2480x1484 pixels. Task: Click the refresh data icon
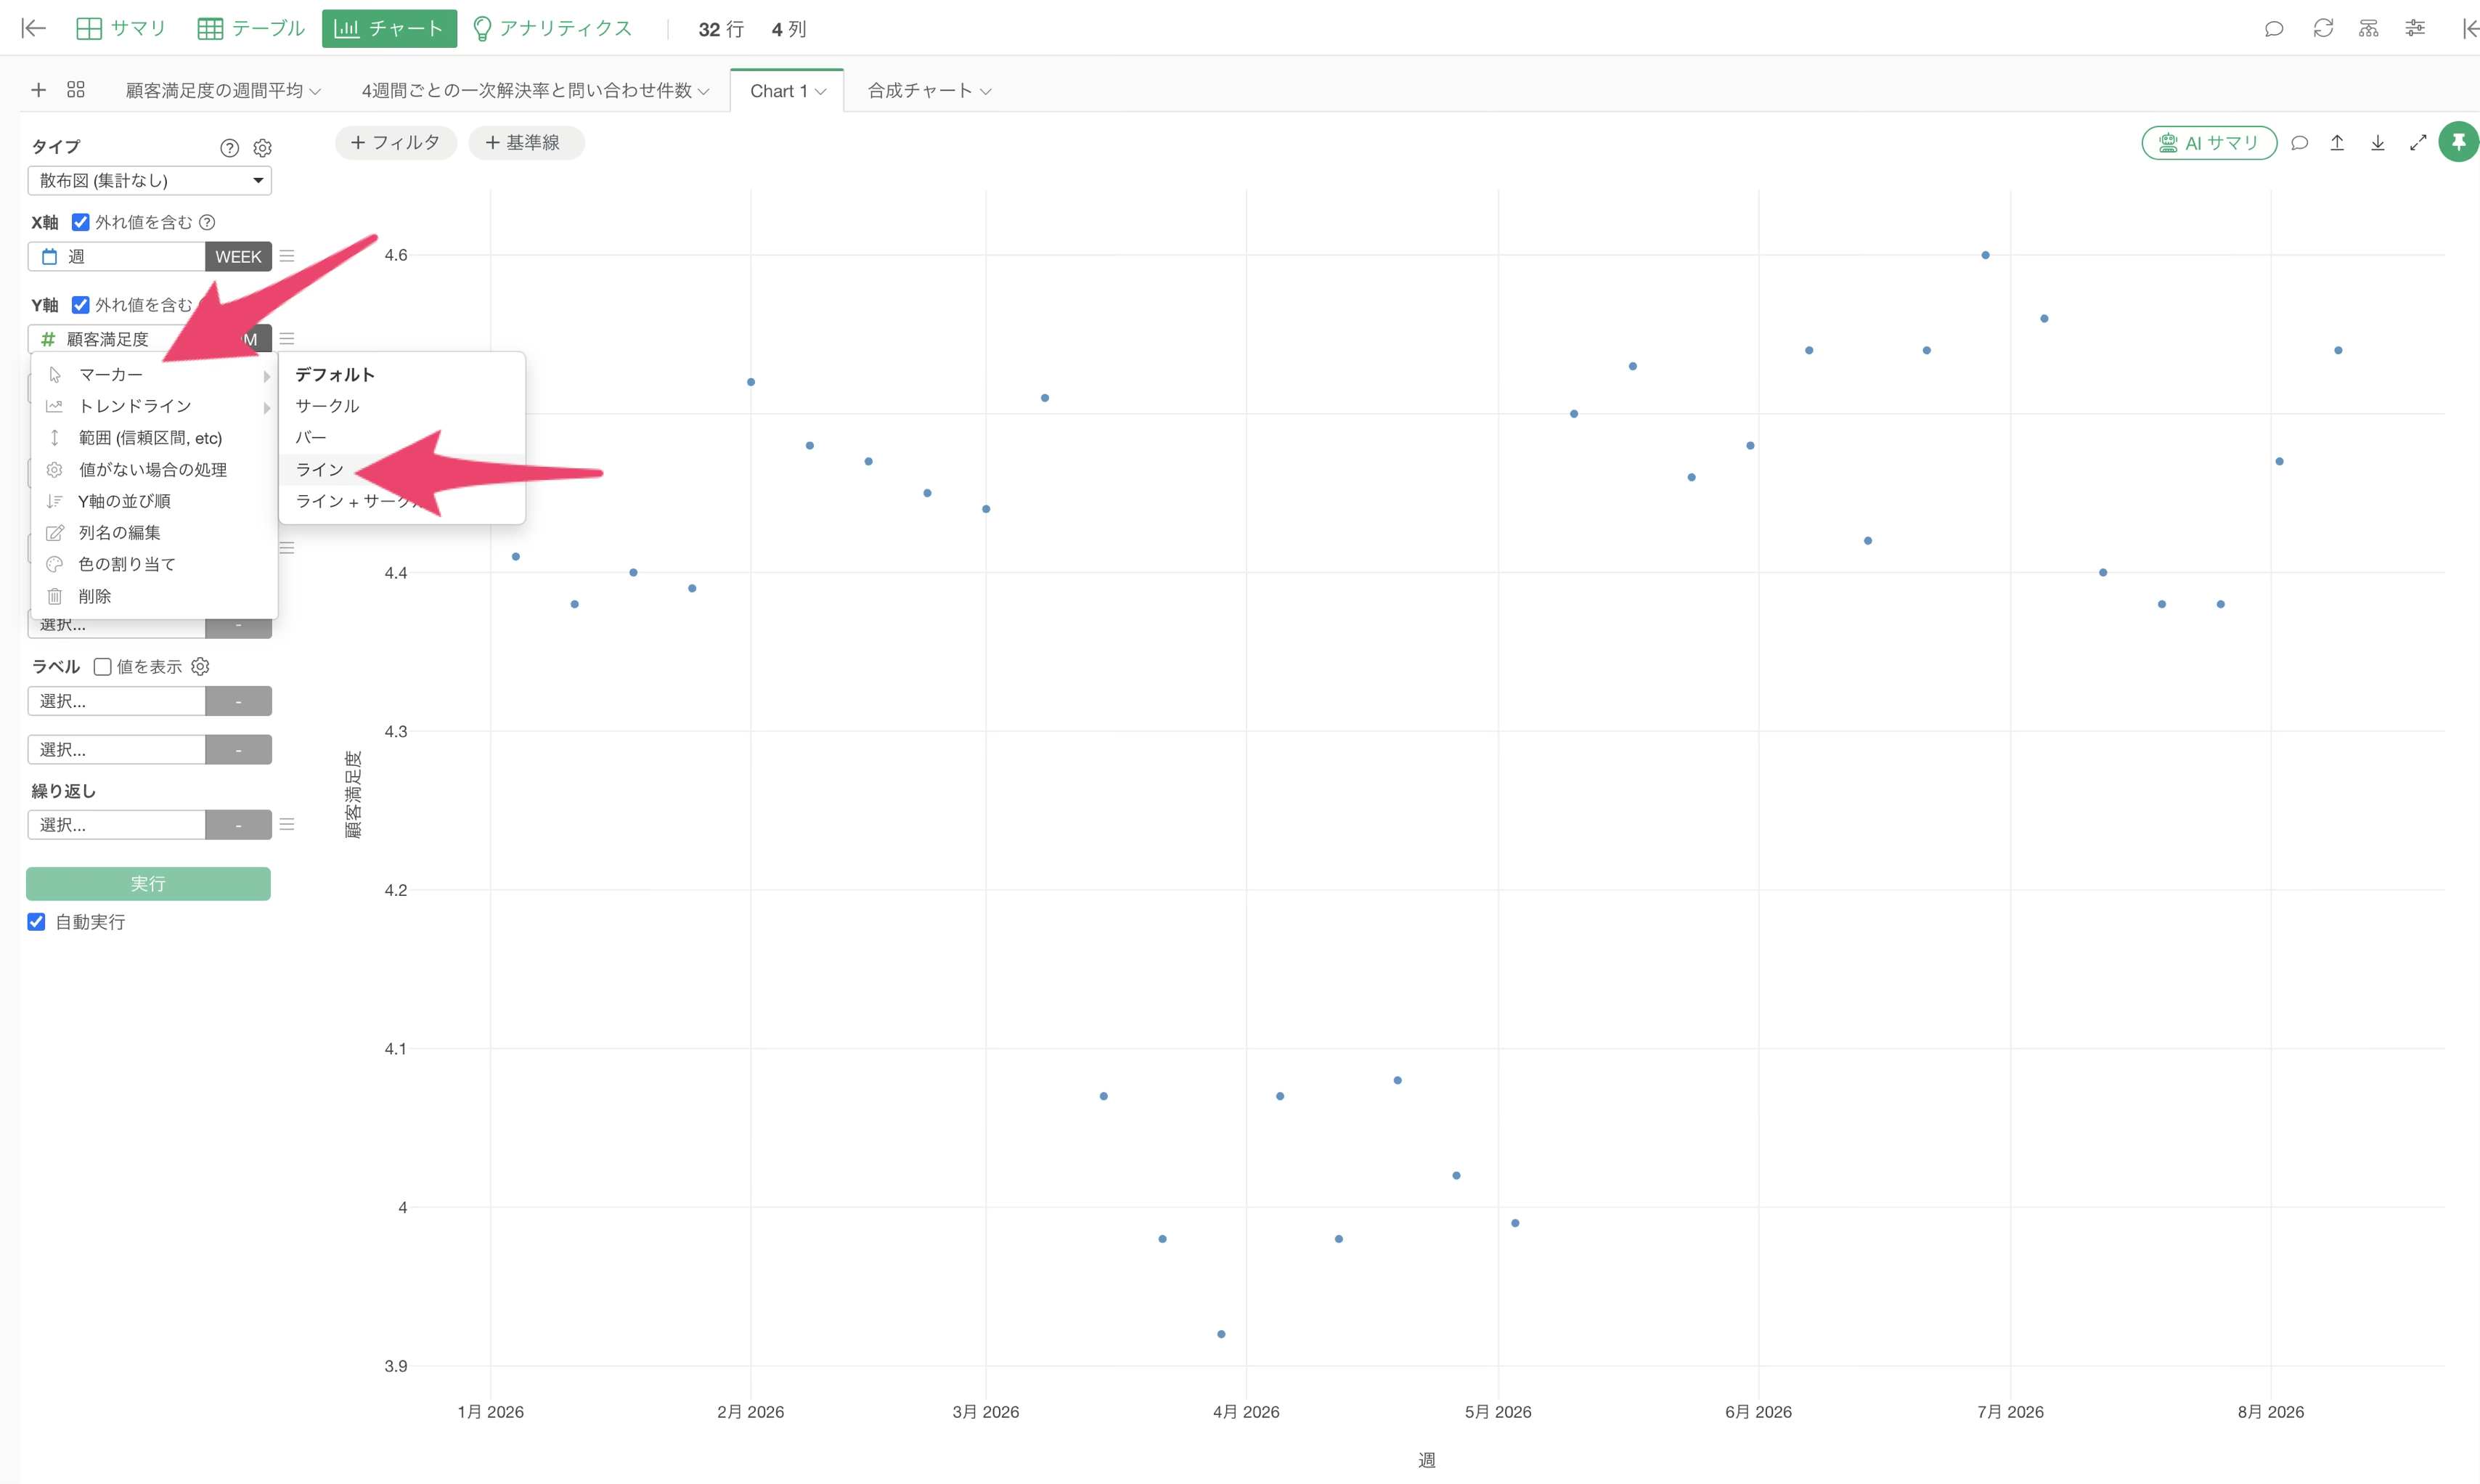click(2323, 28)
